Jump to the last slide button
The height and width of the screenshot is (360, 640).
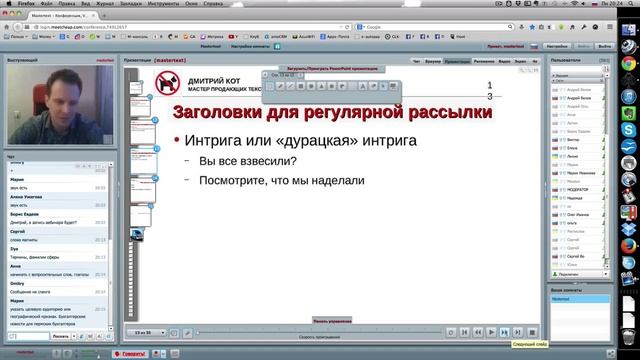518,333
